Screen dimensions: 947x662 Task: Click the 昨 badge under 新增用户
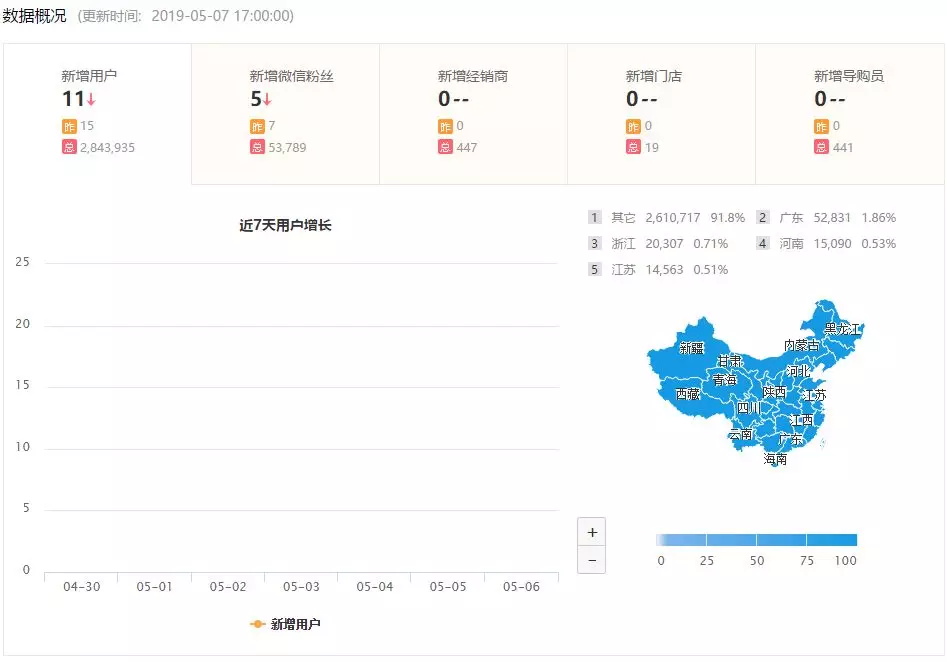click(69, 126)
